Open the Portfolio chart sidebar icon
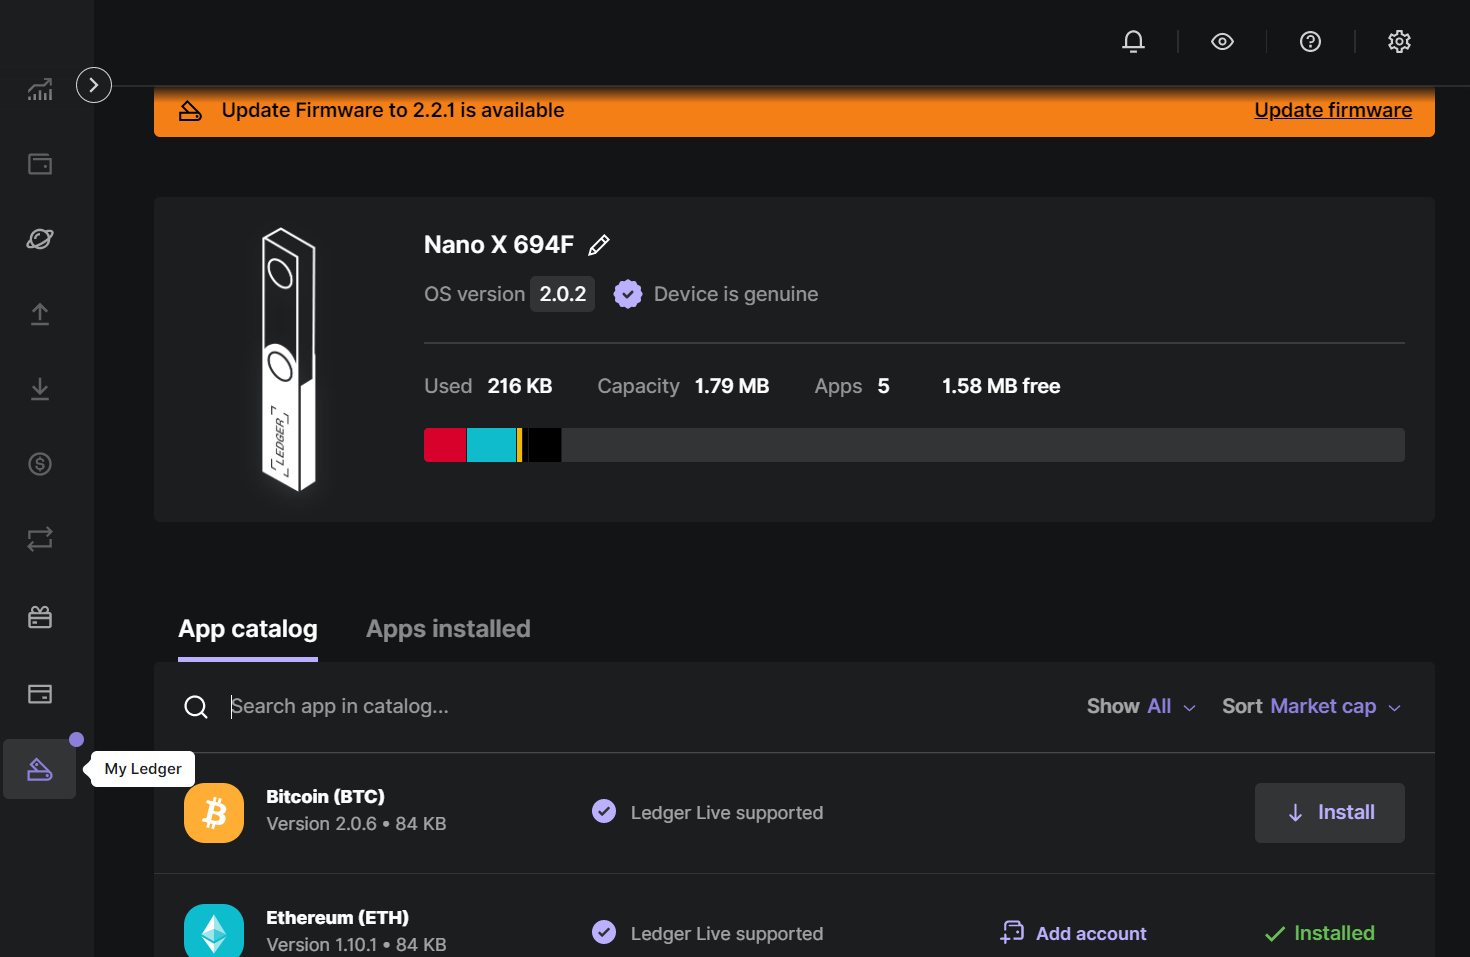1470x957 pixels. (x=40, y=90)
